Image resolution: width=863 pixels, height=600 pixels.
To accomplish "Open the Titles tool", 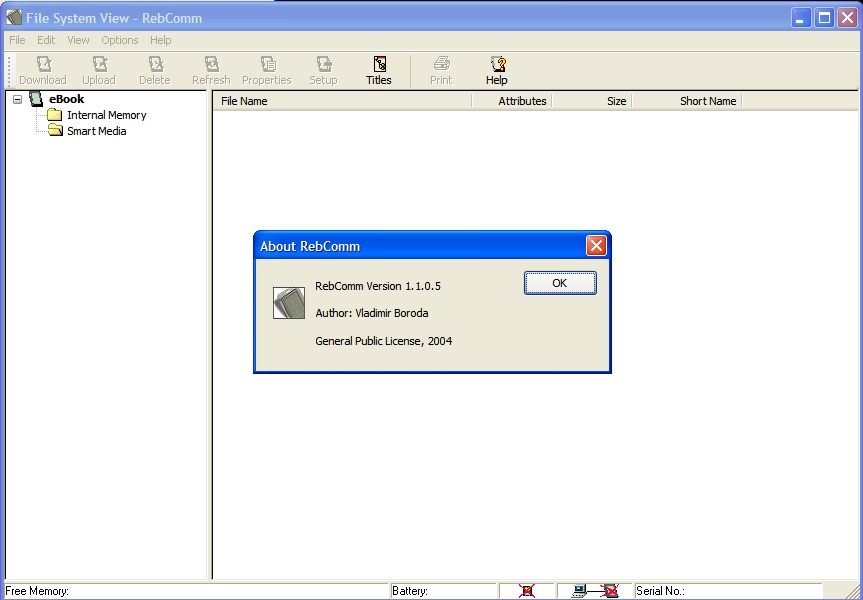I will point(379,70).
